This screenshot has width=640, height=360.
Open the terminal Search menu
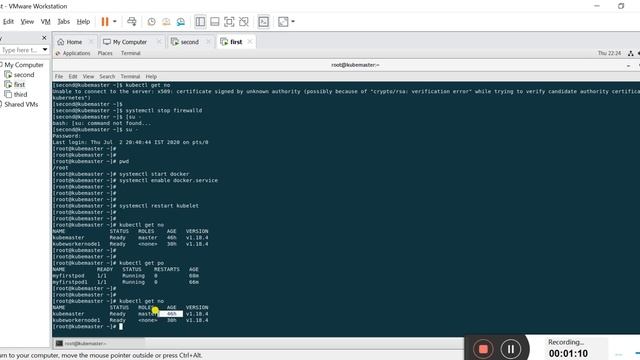[107, 76]
